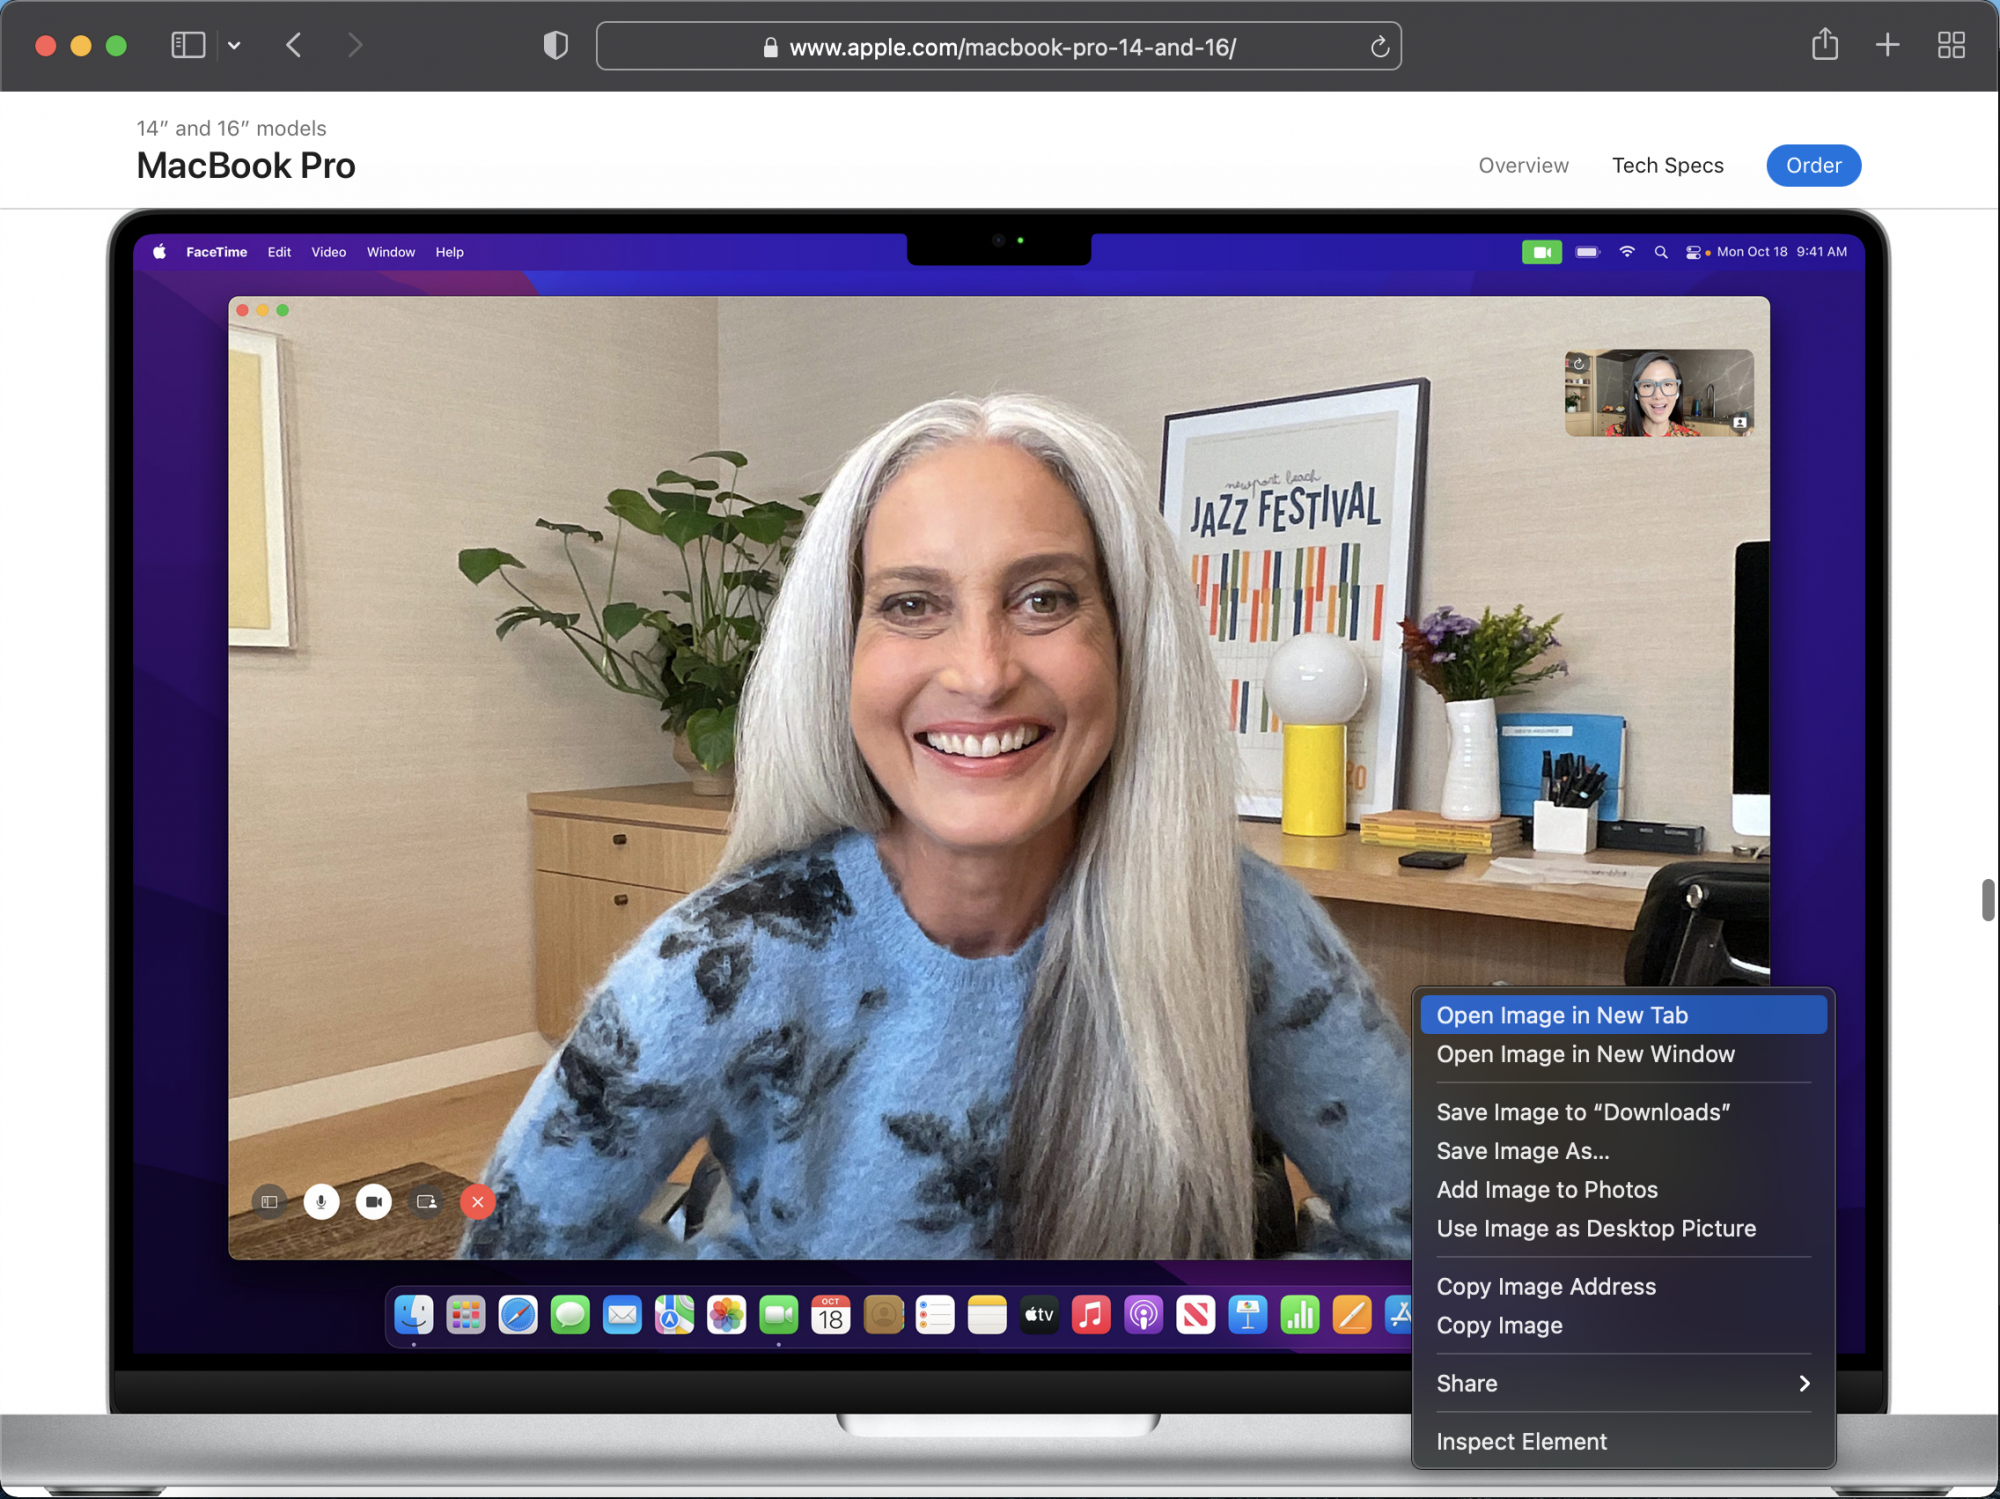Open the Share toolbar icon
The image size is (2000, 1499).
coord(1824,45)
